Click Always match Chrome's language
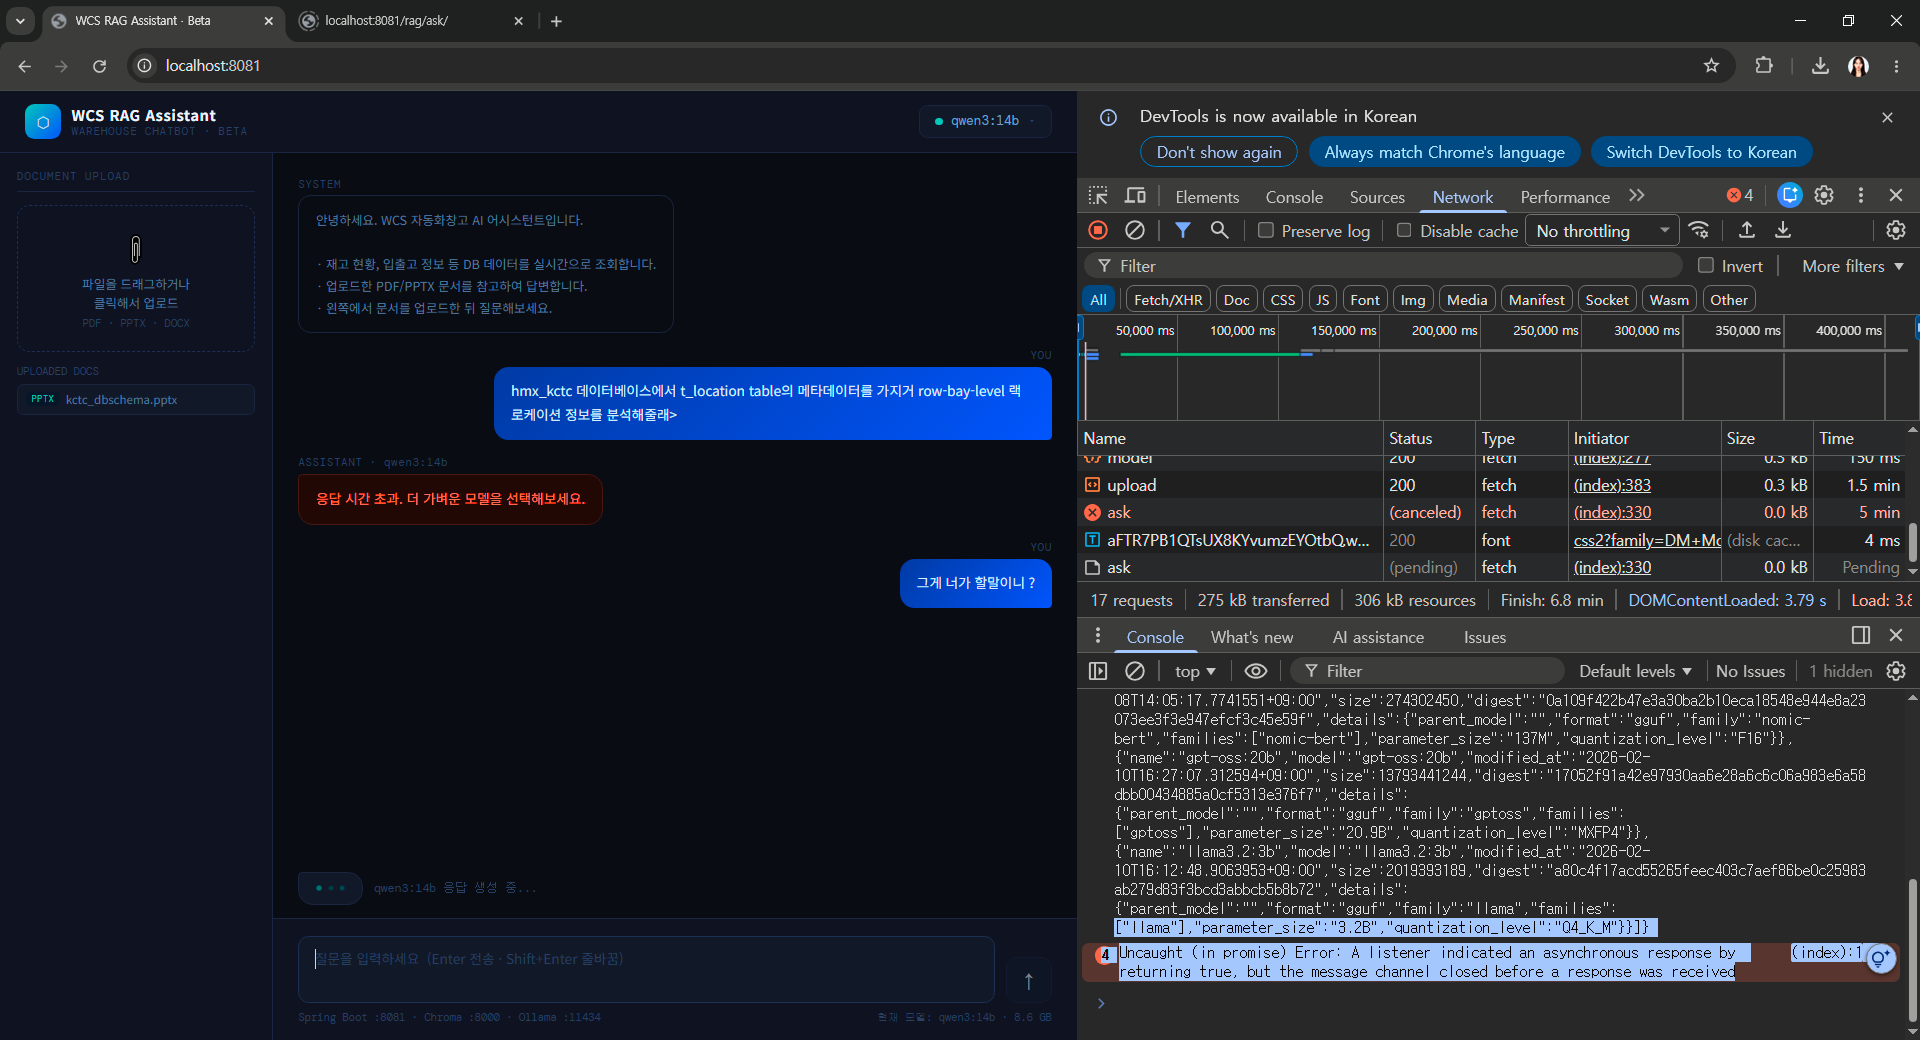Viewport: 1920px width, 1040px height. click(1444, 152)
